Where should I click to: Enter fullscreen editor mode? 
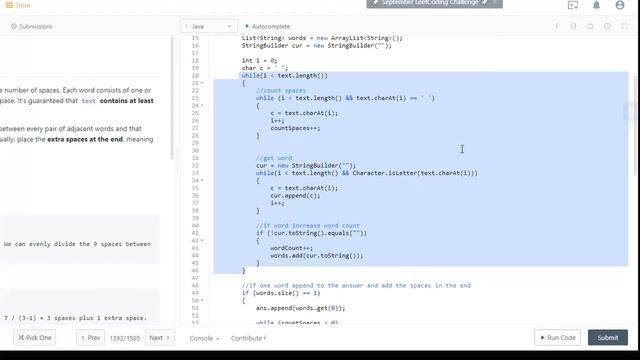pyautogui.click(x=624, y=26)
